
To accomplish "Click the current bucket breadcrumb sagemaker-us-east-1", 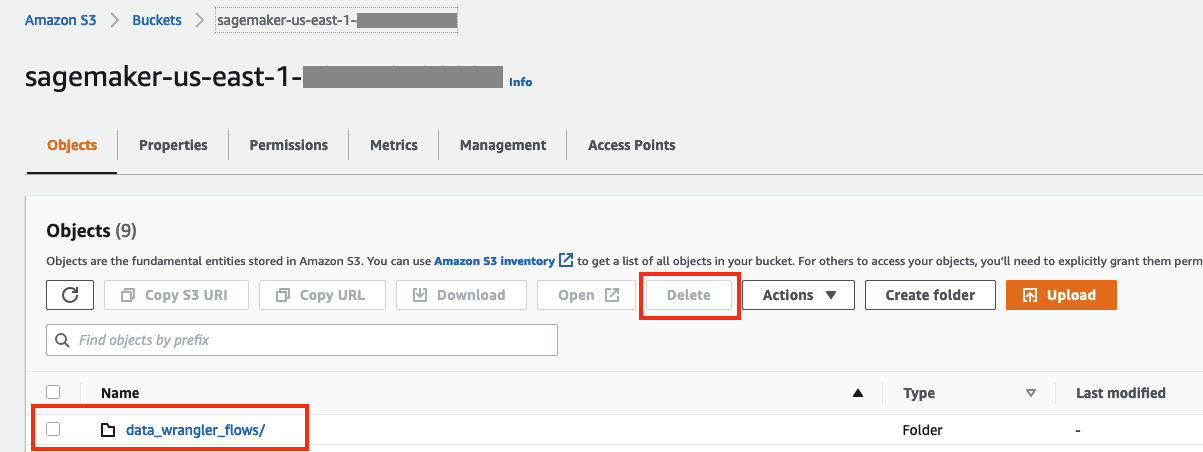I will click(336, 19).
